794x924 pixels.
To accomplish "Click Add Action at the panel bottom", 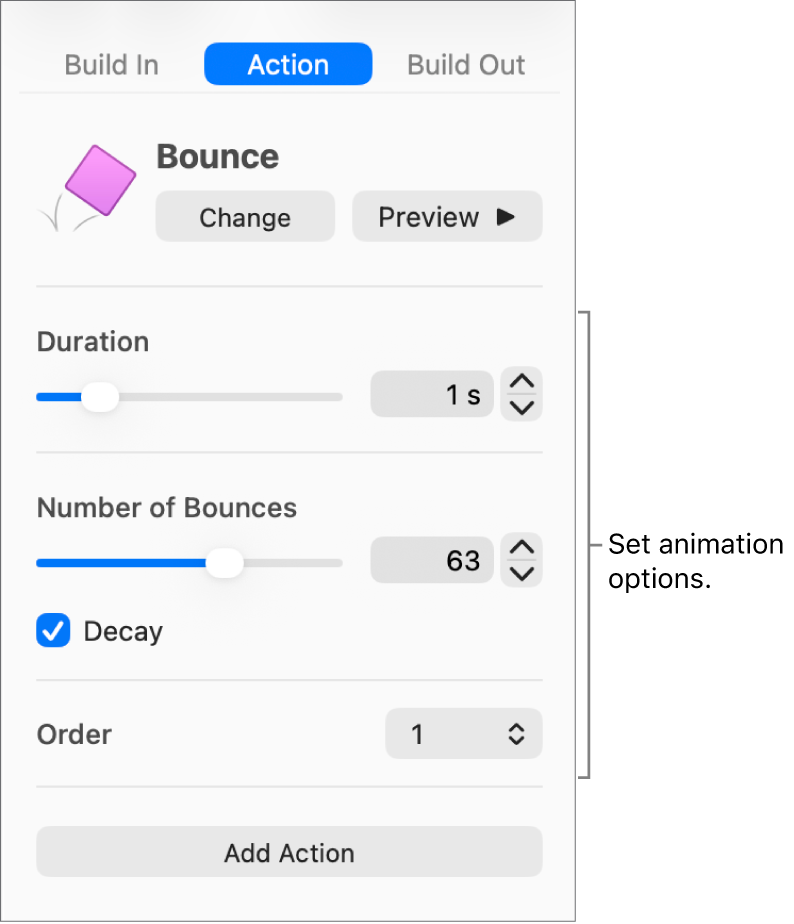I will pyautogui.click(x=289, y=852).
